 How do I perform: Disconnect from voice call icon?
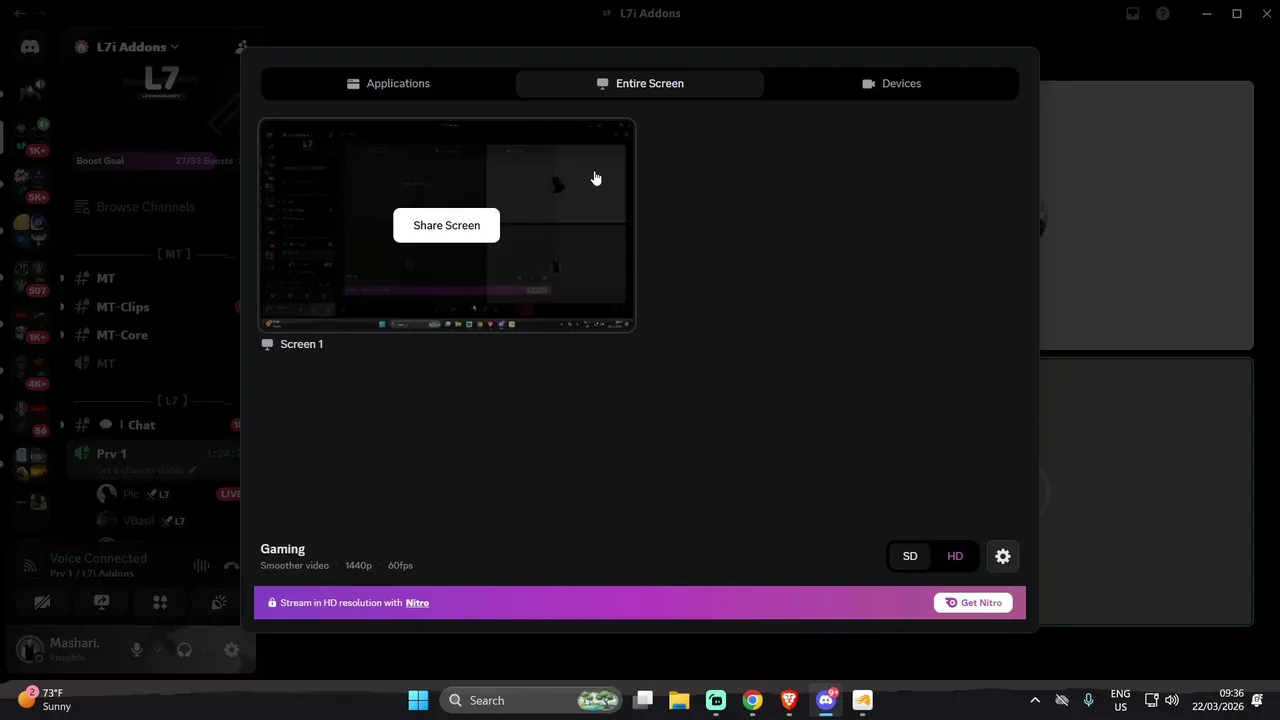(x=232, y=565)
